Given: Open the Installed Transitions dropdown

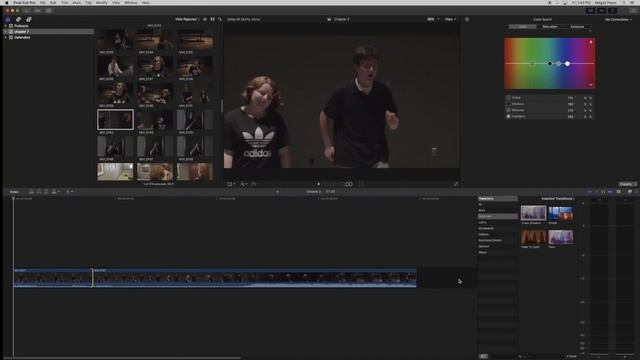Looking at the screenshot, I should click(x=557, y=199).
